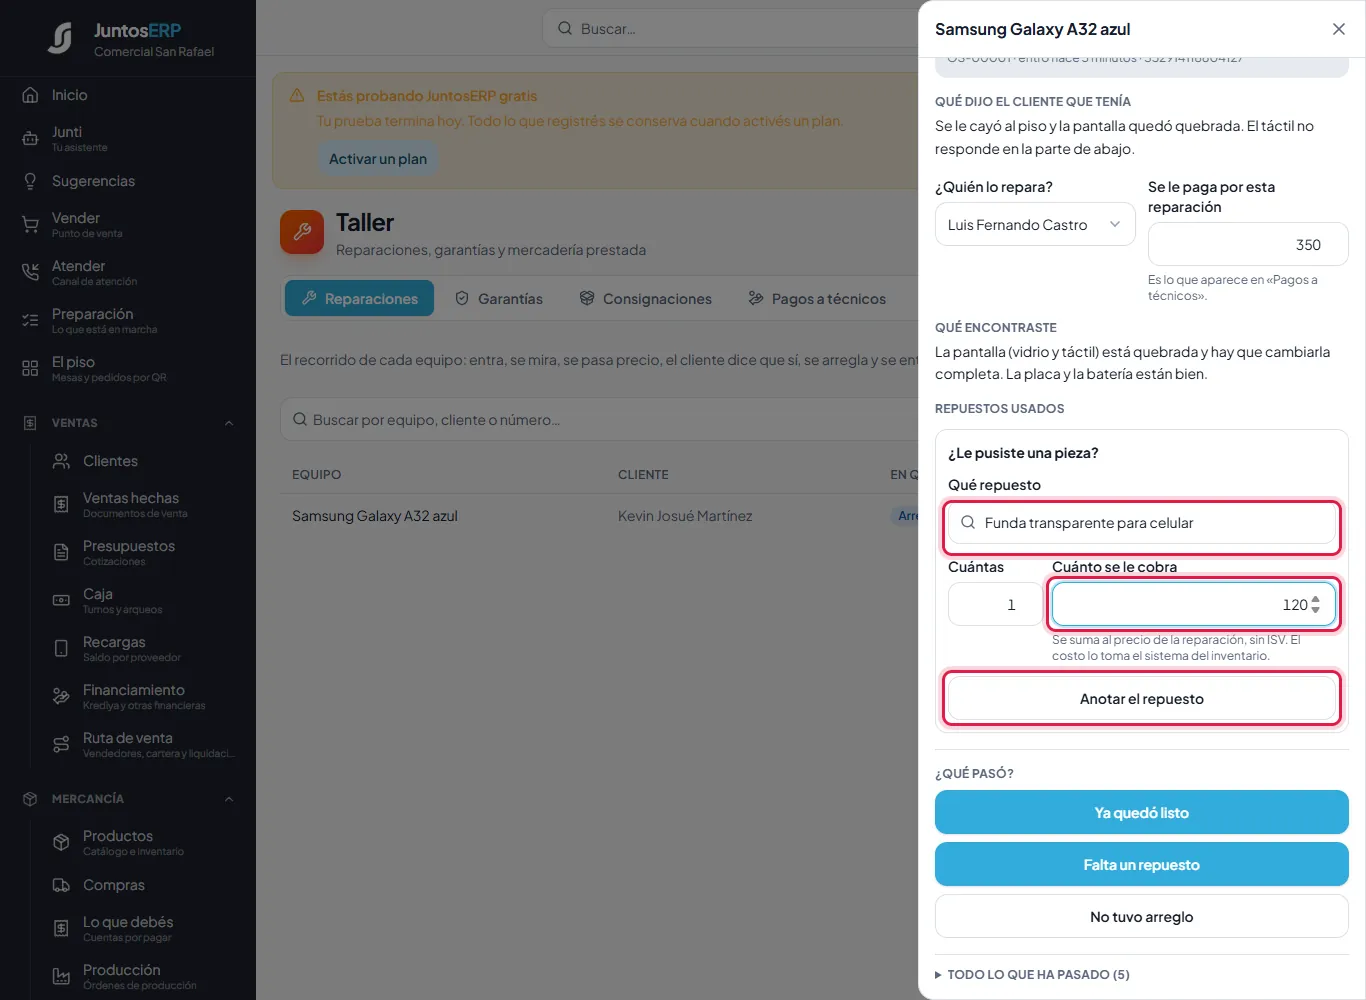Click the Anotar el repuesto button
The width and height of the screenshot is (1366, 1000).
[1142, 699]
